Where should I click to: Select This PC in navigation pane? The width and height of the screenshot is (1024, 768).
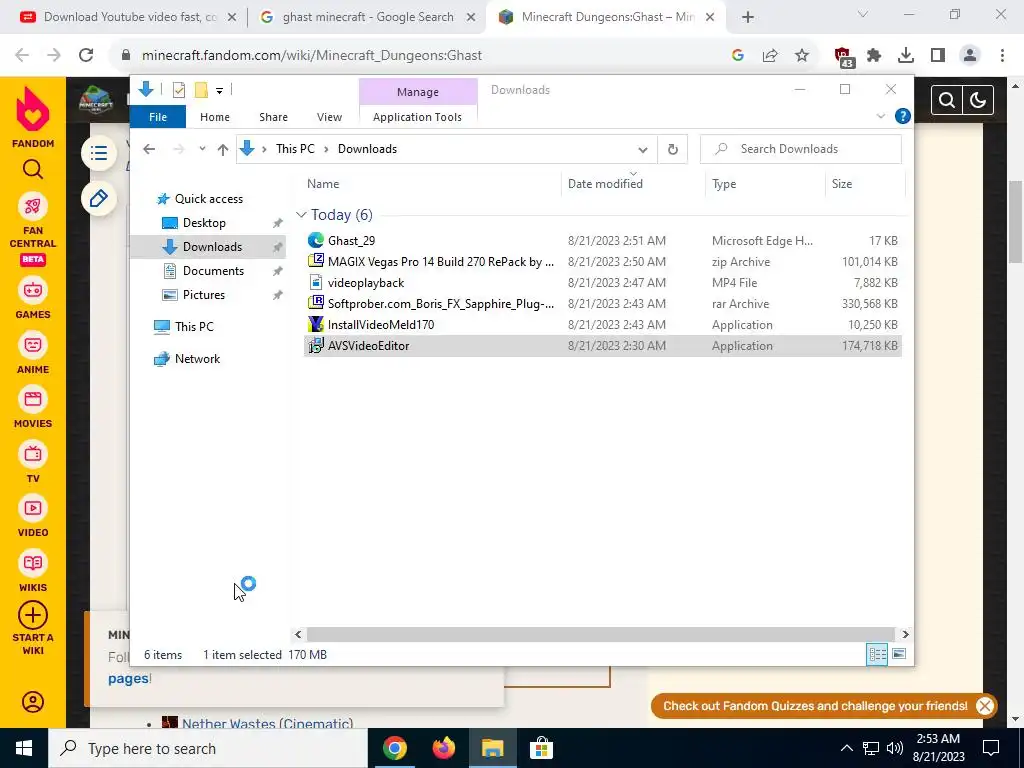point(194,327)
